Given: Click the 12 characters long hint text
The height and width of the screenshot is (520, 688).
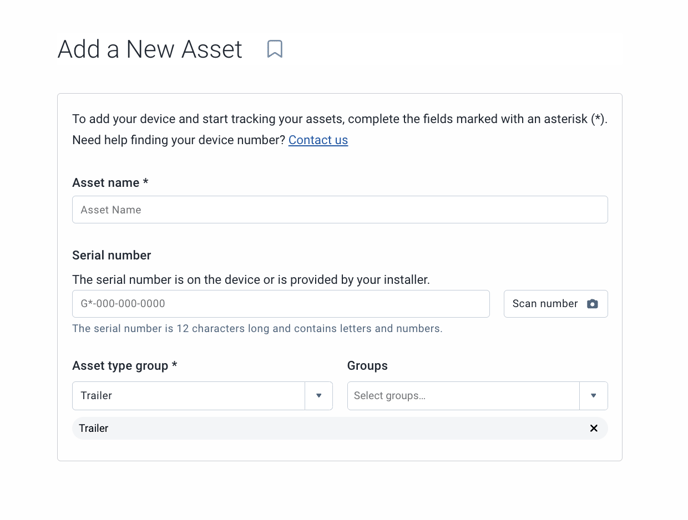Looking at the screenshot, I should pyautogui.click(x=257, y=329).
